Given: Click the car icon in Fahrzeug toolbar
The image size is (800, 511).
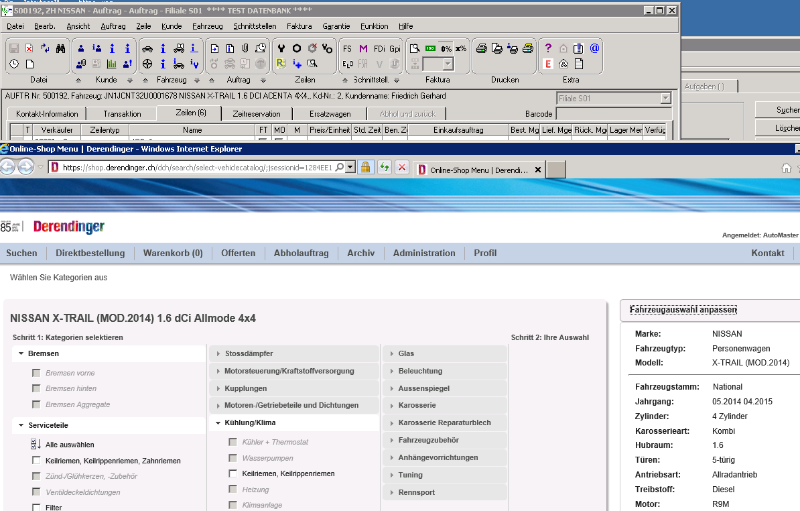Looking at the screenshot, I should [147, 48].
